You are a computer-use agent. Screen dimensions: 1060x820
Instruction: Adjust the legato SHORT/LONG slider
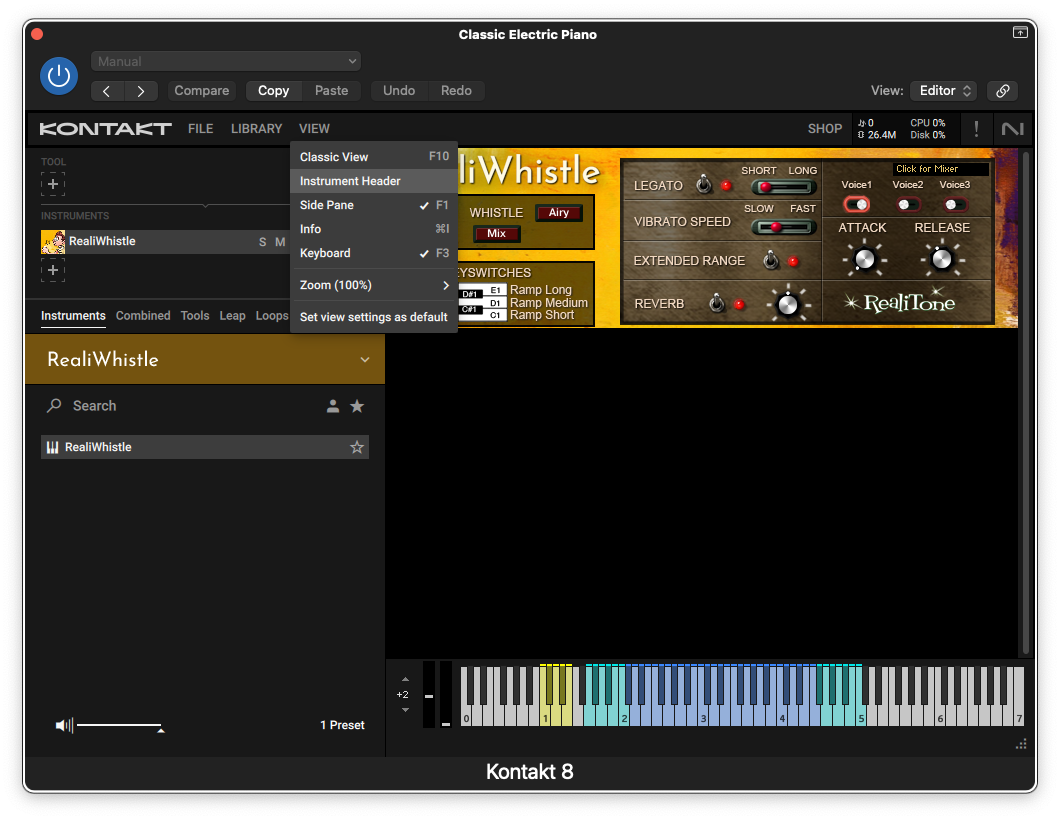784,187
